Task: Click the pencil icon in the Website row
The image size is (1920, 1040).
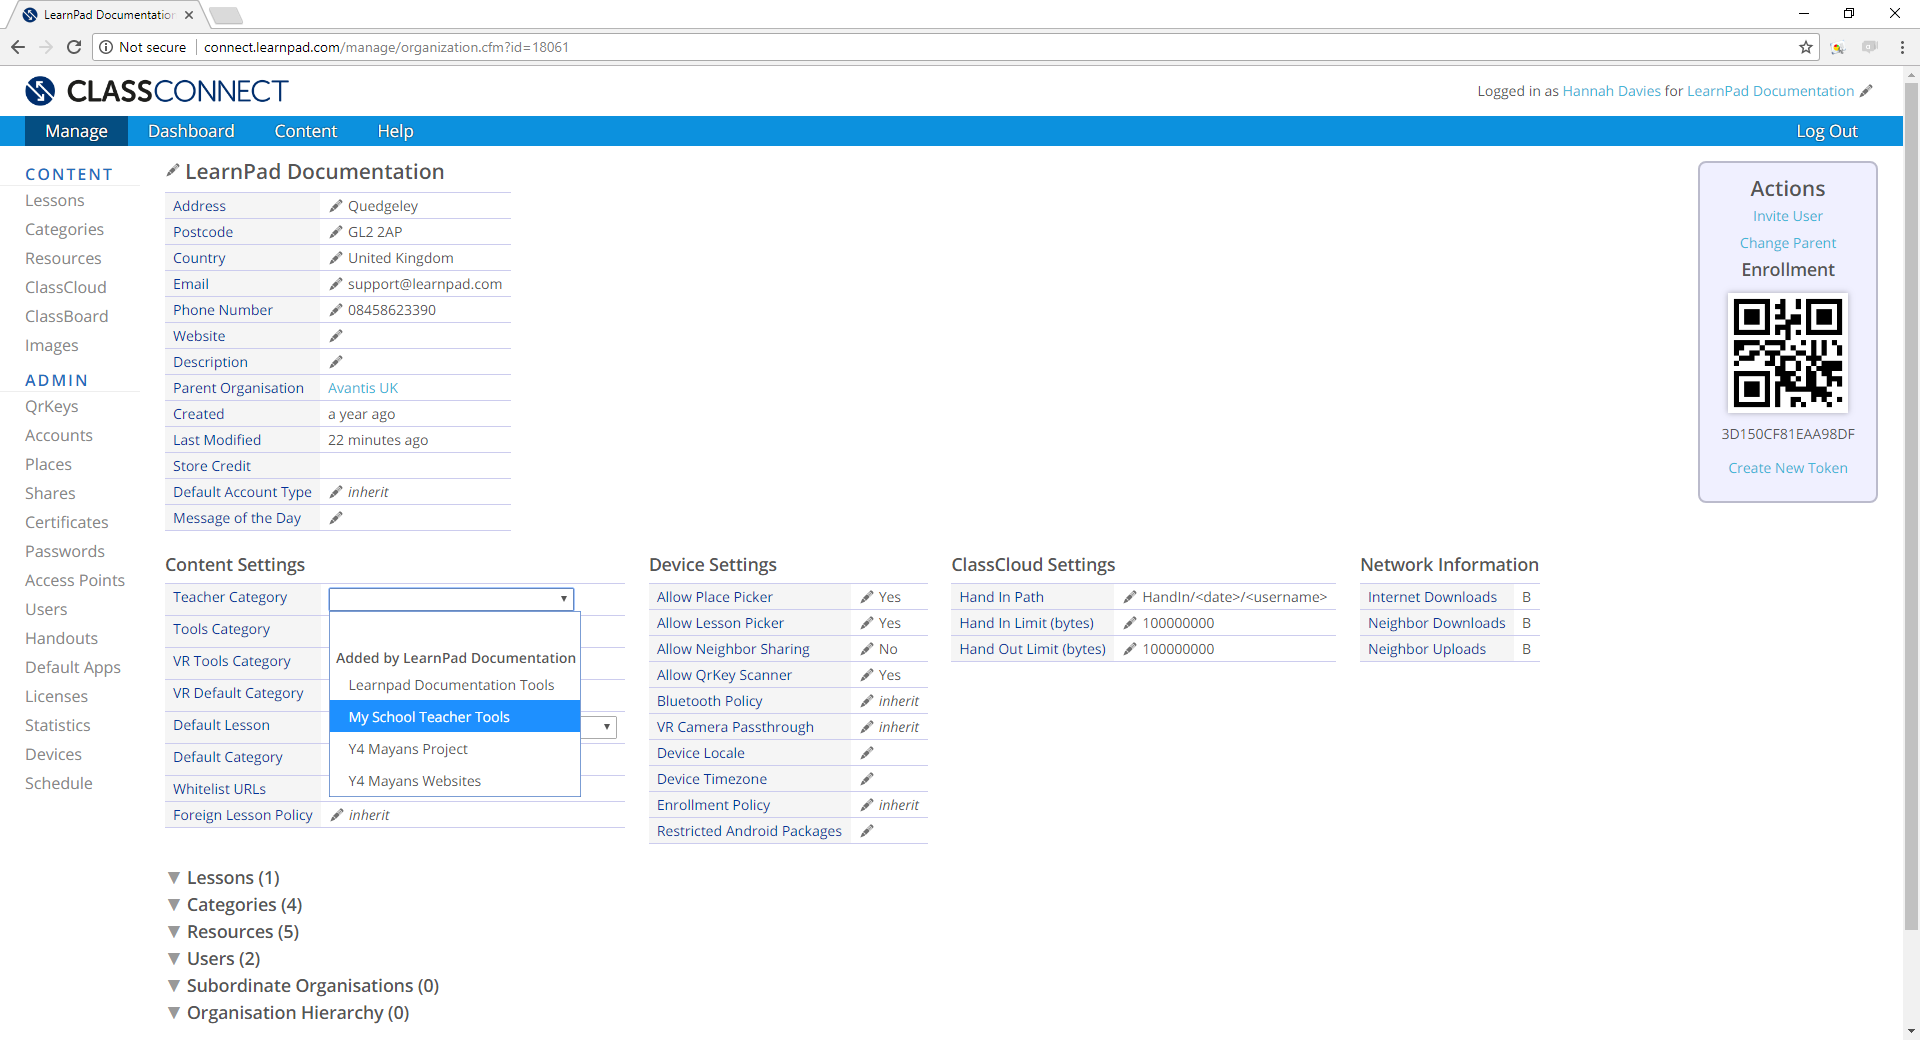Action: tap(336, 336)
